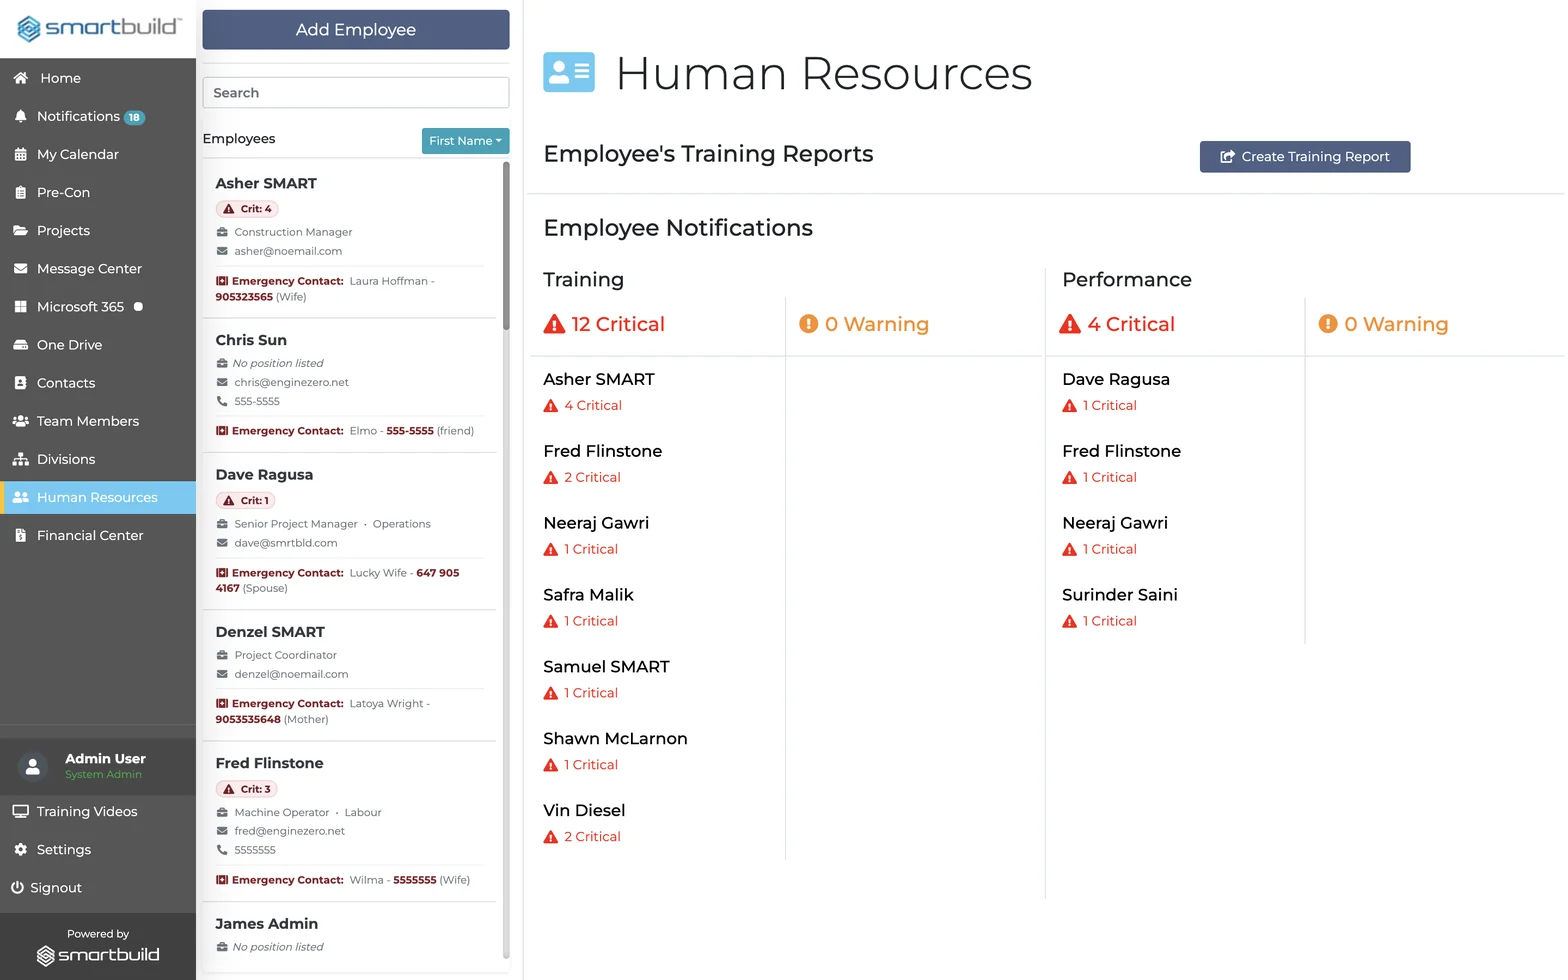Click the Add Employee button
1568x980 pixels.
[x=356, y=29]
